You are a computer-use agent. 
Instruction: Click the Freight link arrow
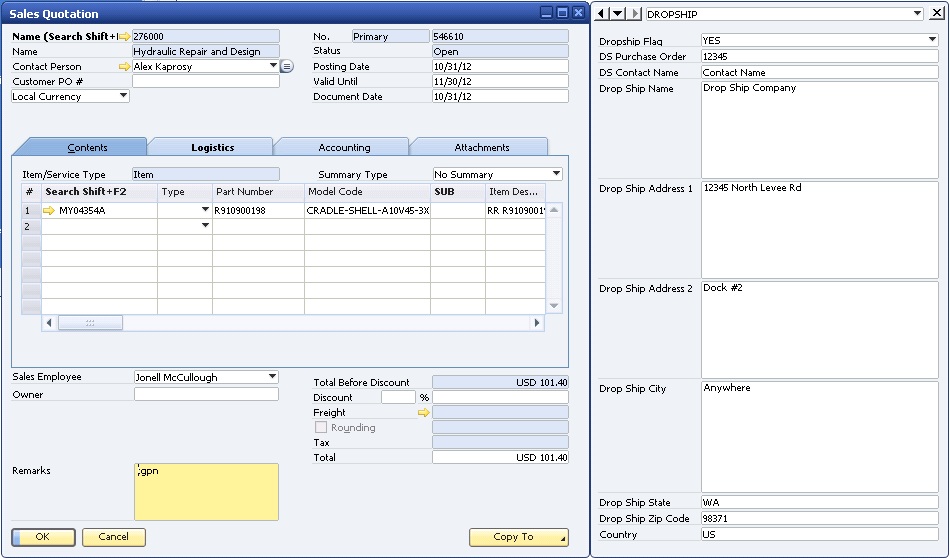(424, 412)
